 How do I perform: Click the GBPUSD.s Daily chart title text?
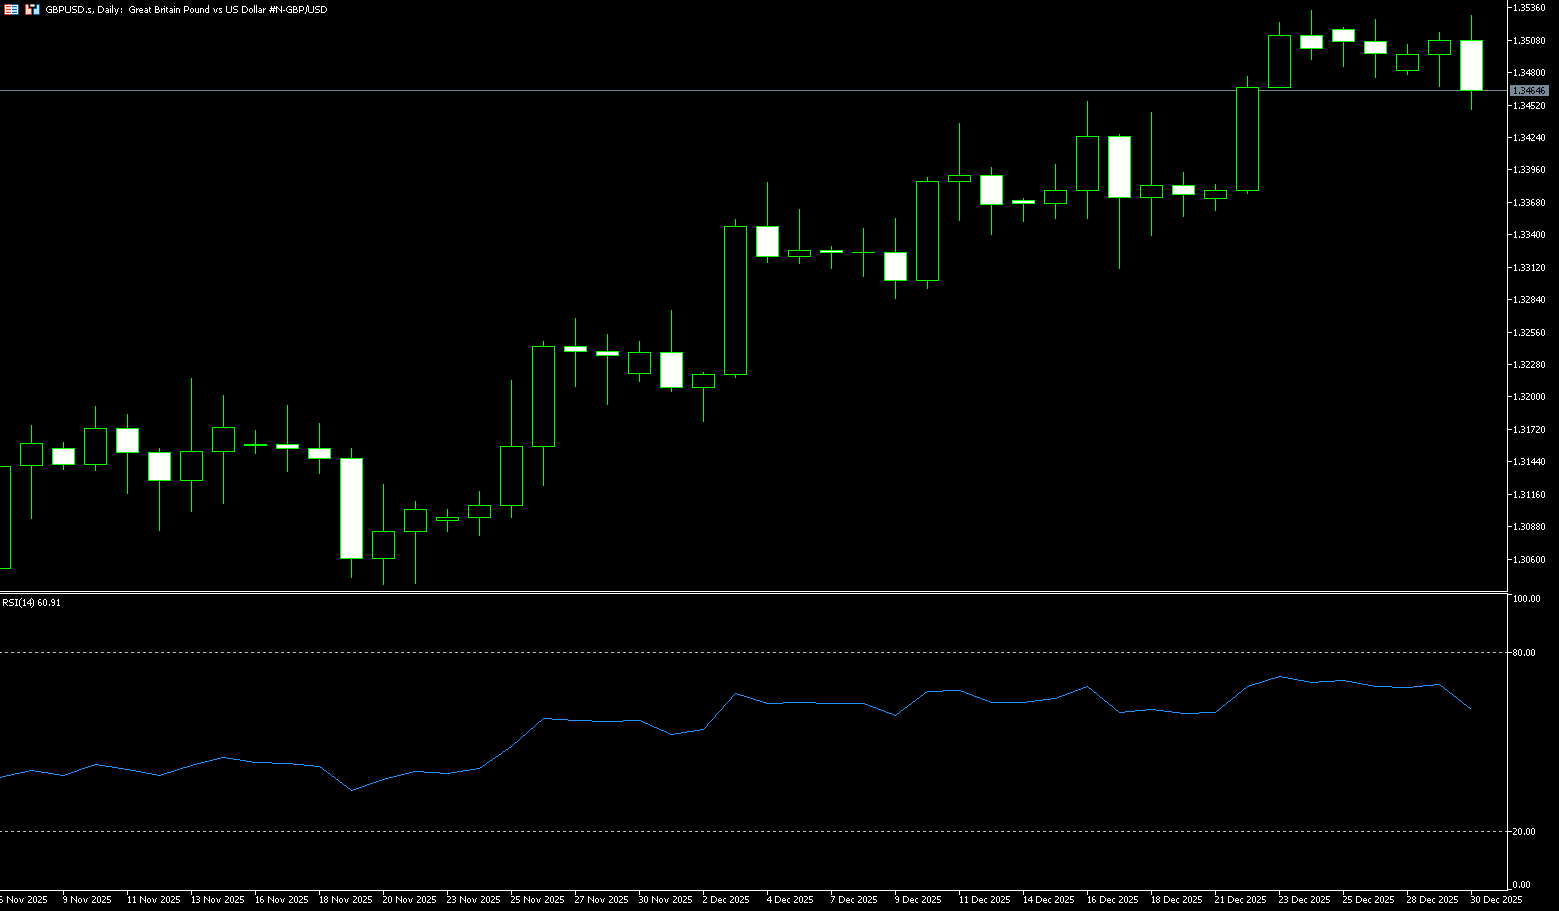[x=186, y=9]
